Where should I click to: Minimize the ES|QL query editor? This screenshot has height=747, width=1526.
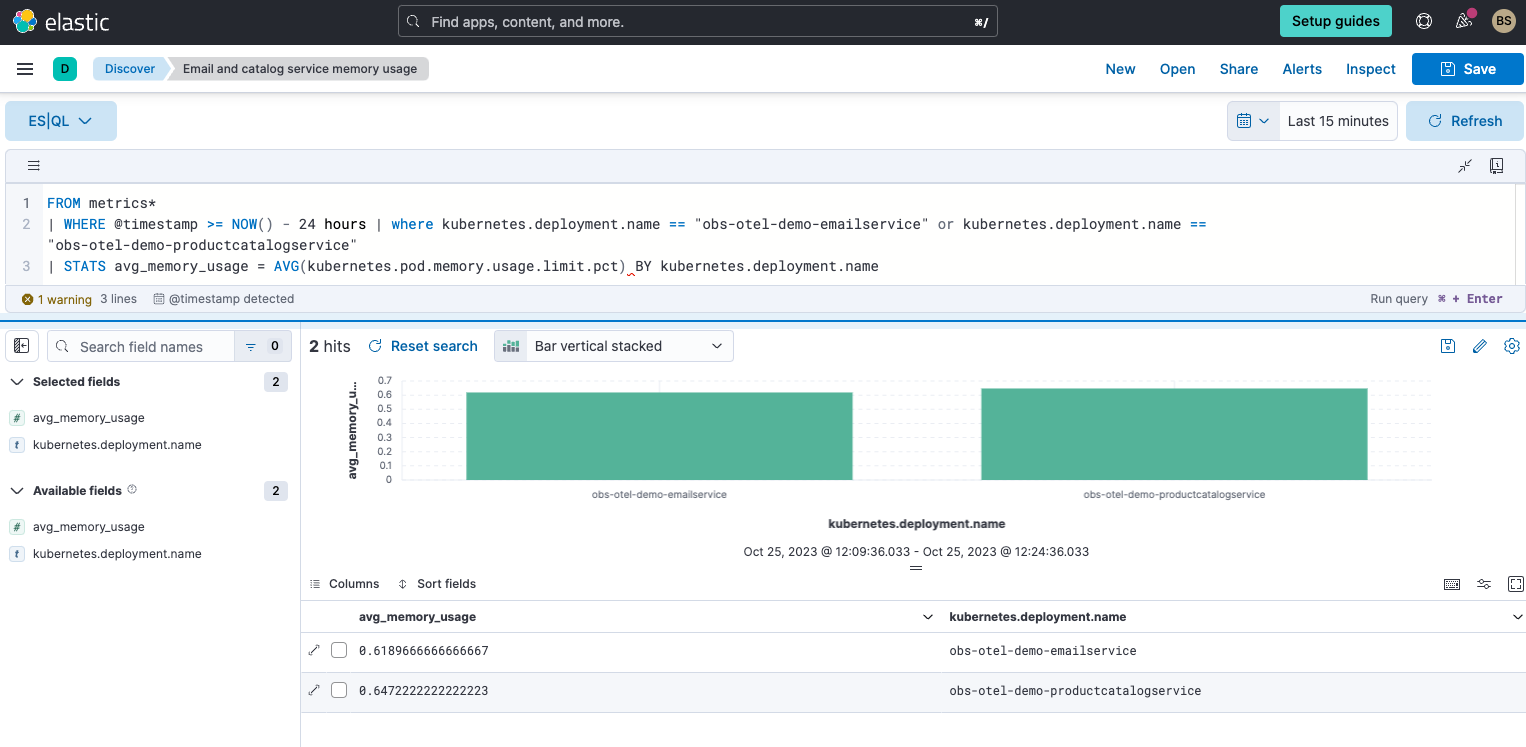point(1465,166)
